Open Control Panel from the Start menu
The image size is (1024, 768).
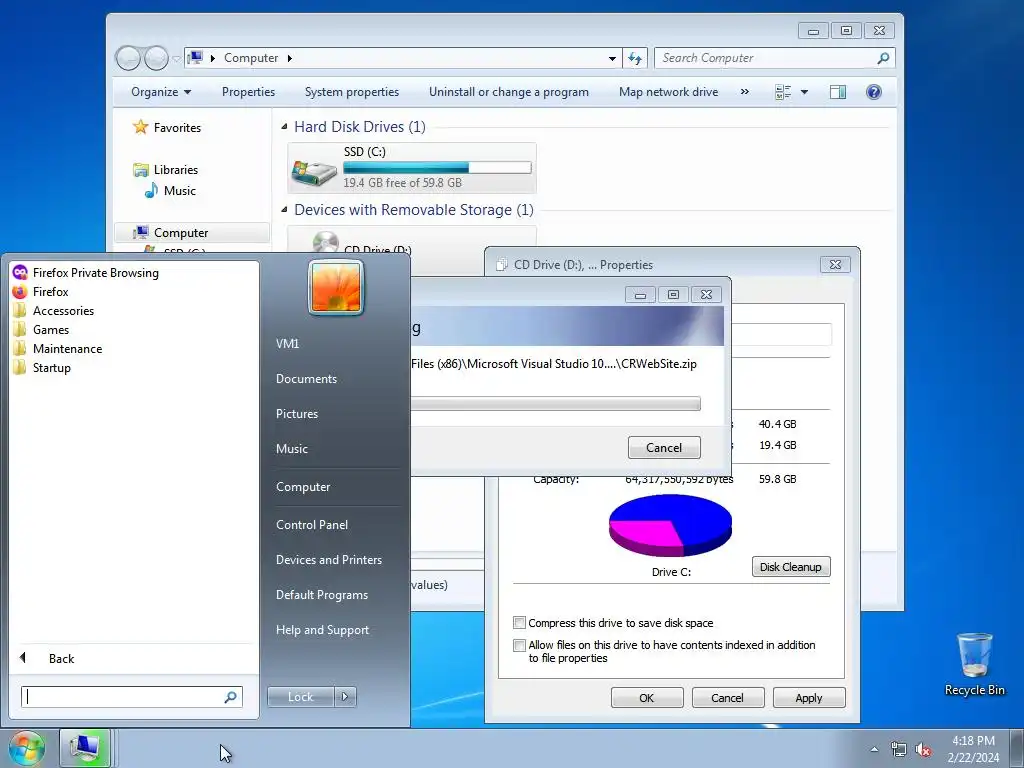(x=312, y=524)
